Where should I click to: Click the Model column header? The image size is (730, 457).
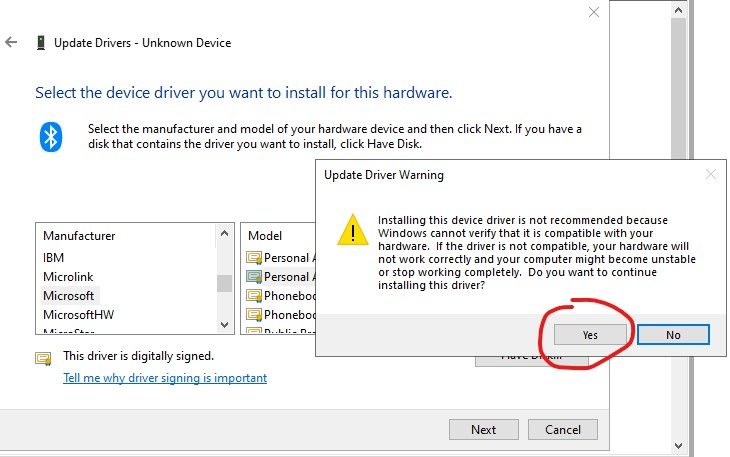tap(265, 236)
